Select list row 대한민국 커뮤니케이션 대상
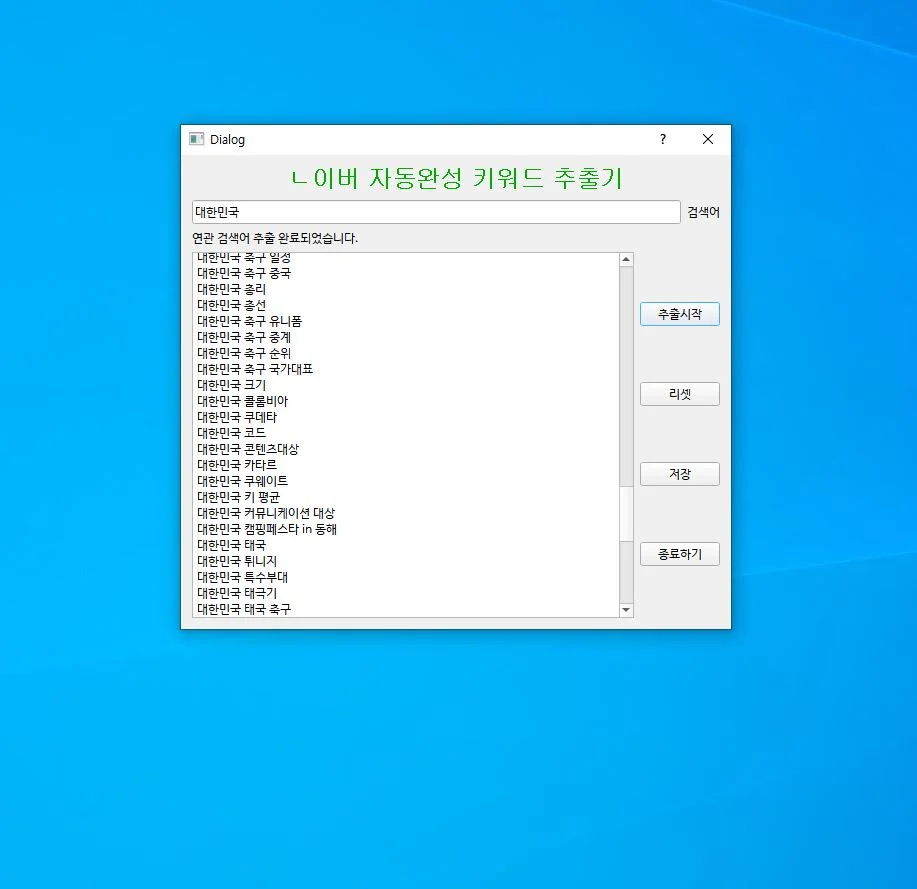Image resolution: width=917 pixels, height=889 pixels. 405,513
